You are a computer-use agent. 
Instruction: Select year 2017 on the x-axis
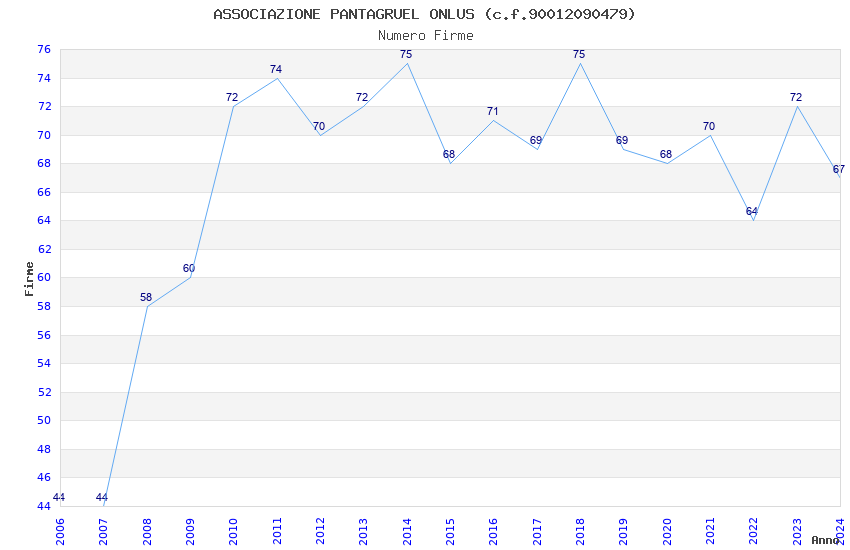point(537,531)
